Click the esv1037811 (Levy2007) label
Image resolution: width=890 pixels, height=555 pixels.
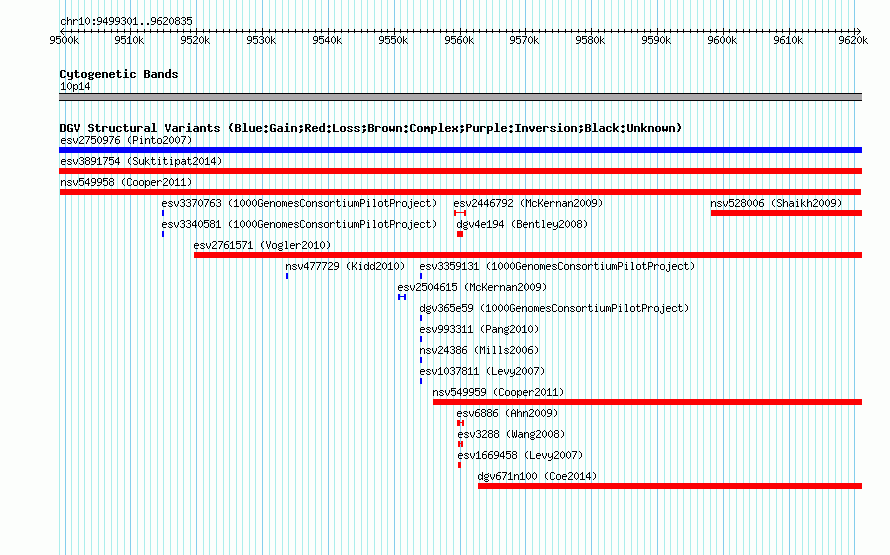tap(482, 371)
